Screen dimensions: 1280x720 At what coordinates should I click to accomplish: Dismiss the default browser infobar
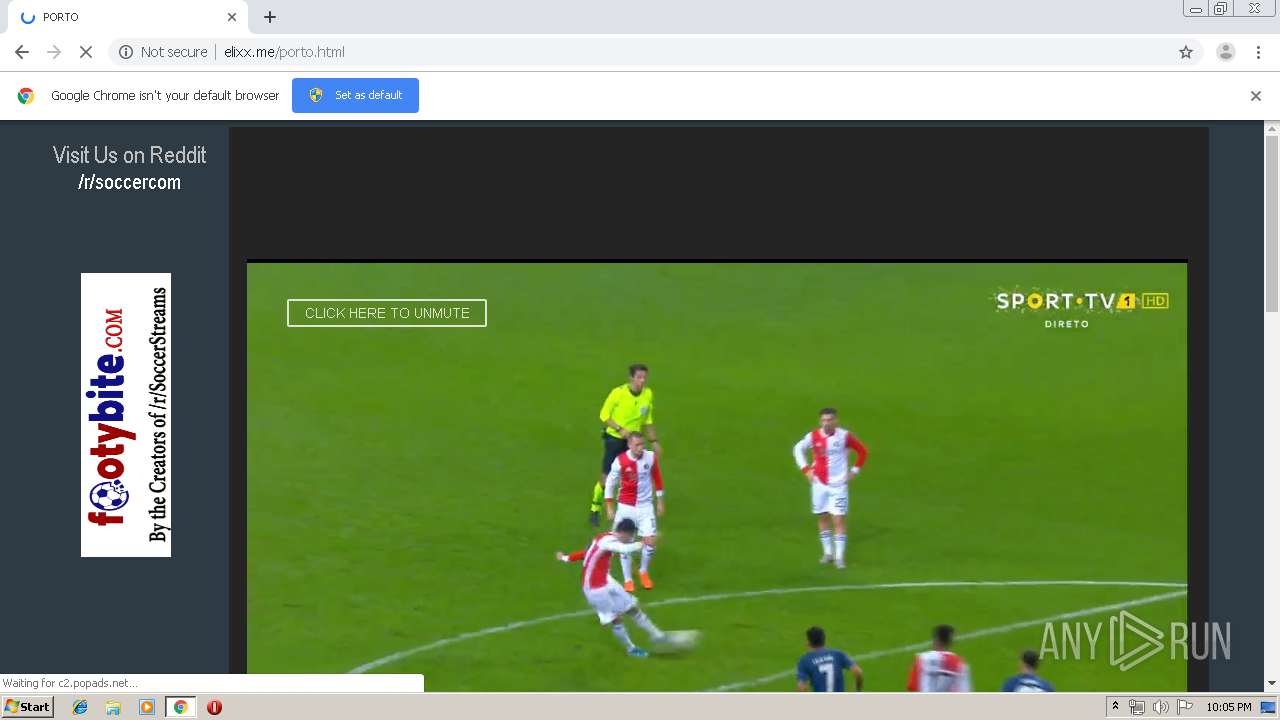(1256, 96)
